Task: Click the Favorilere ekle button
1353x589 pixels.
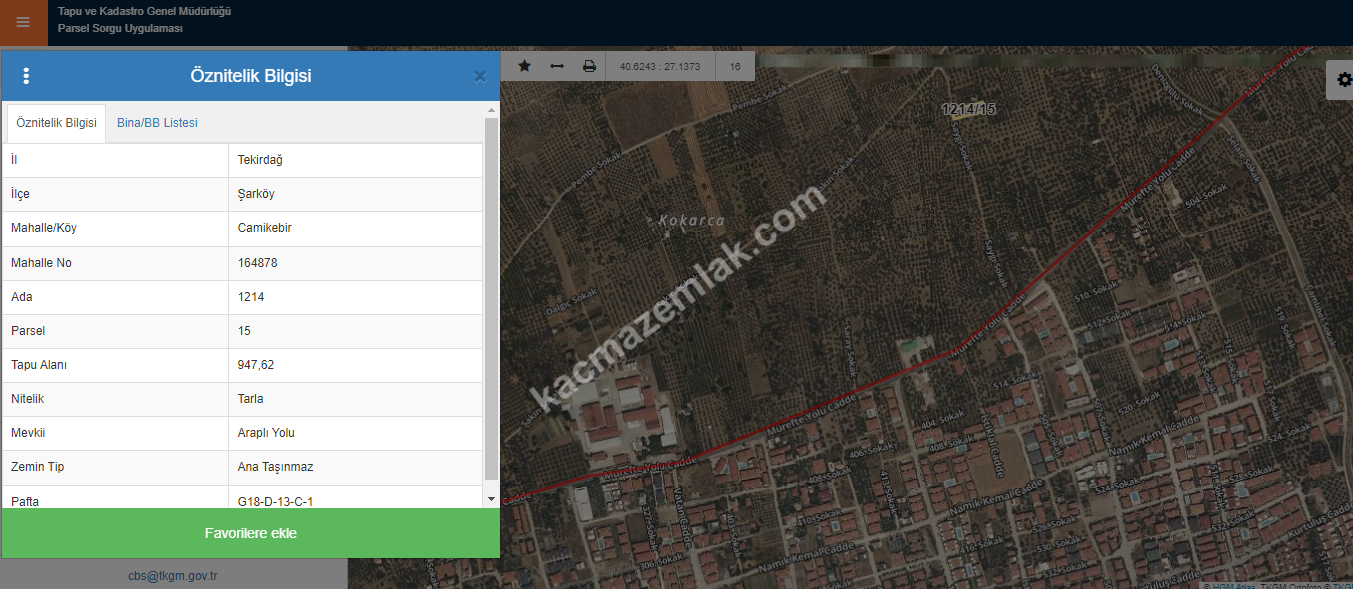Action: (x=250, y=533)
